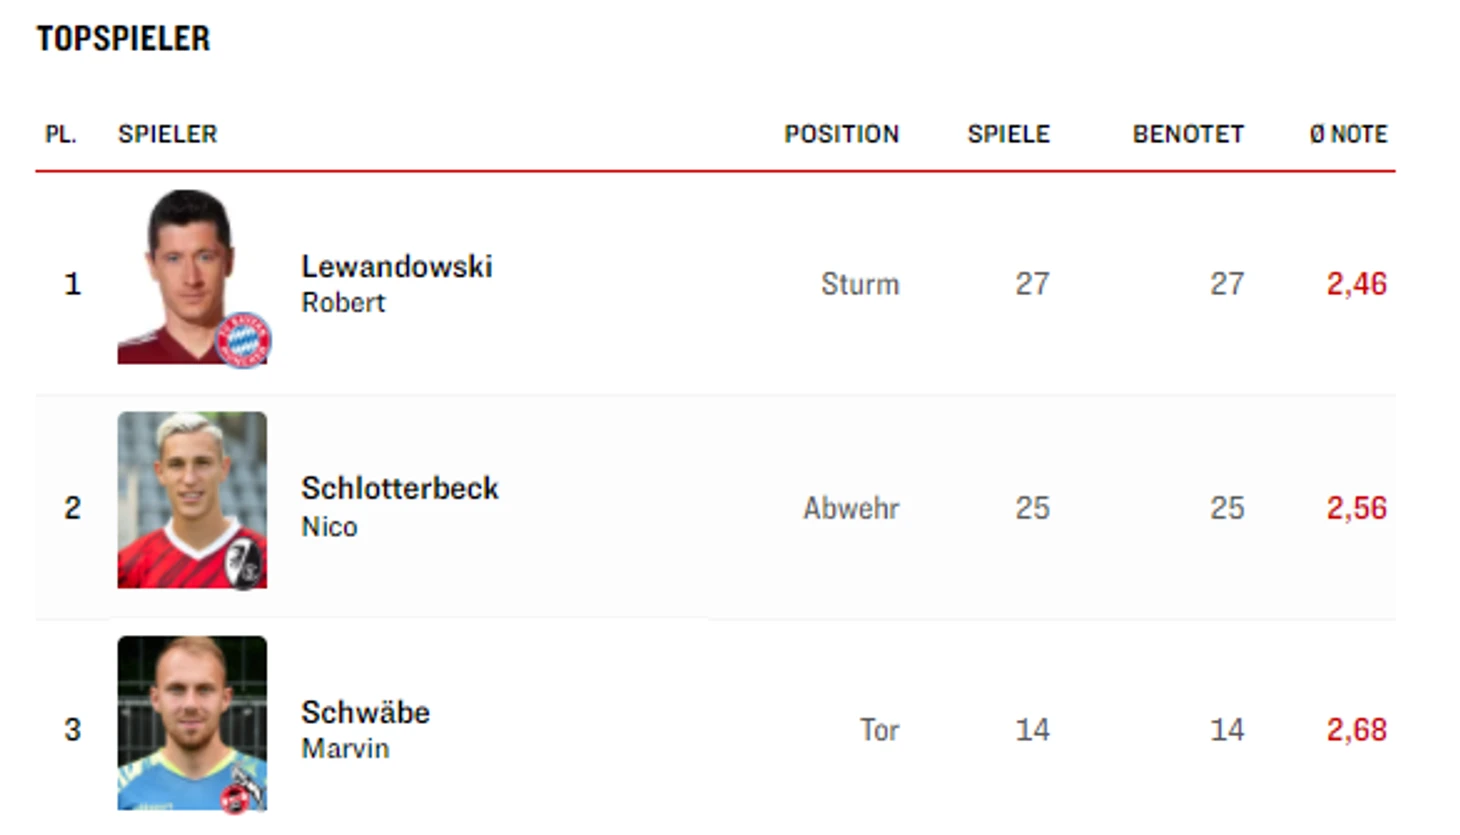Open the Schlotterbeck player profile link
This screenshot has height=835, width=1460.
click(400, 489)
